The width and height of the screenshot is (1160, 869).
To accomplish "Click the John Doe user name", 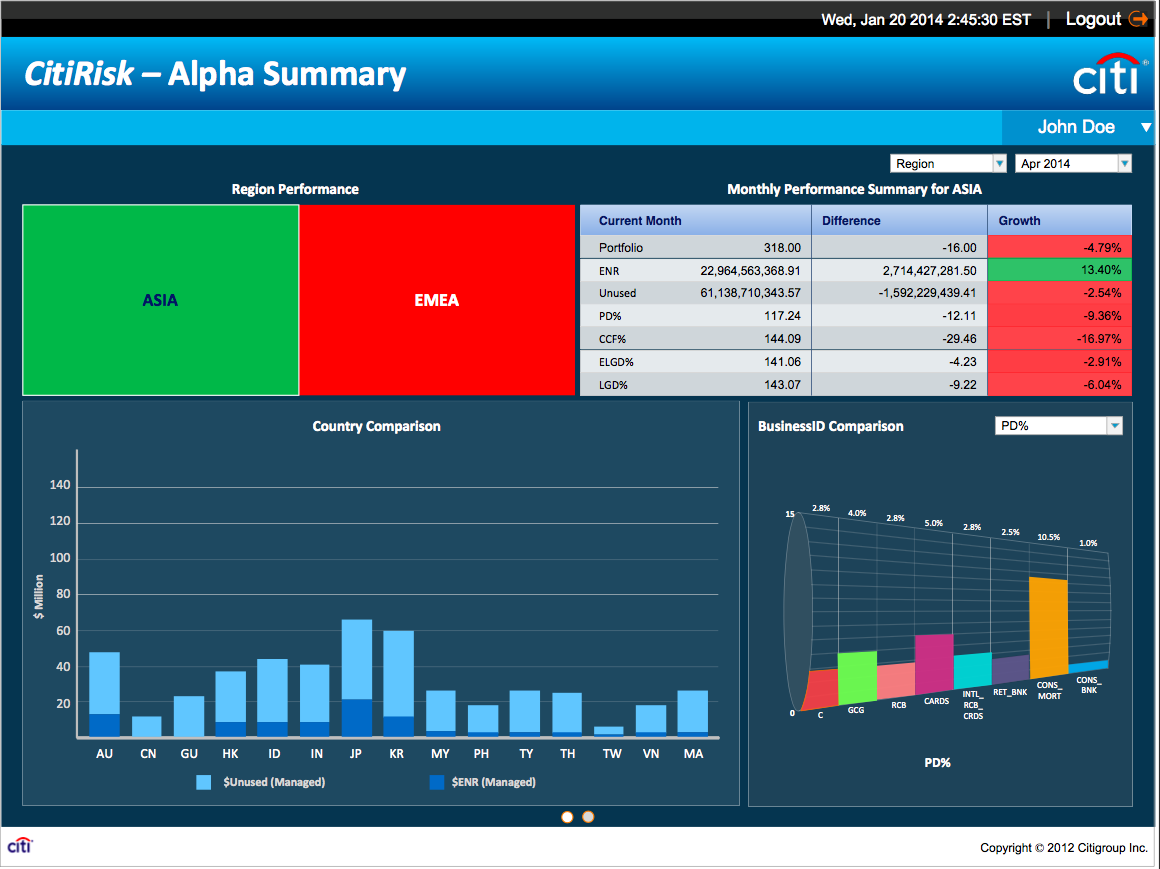I will 1076,127.
